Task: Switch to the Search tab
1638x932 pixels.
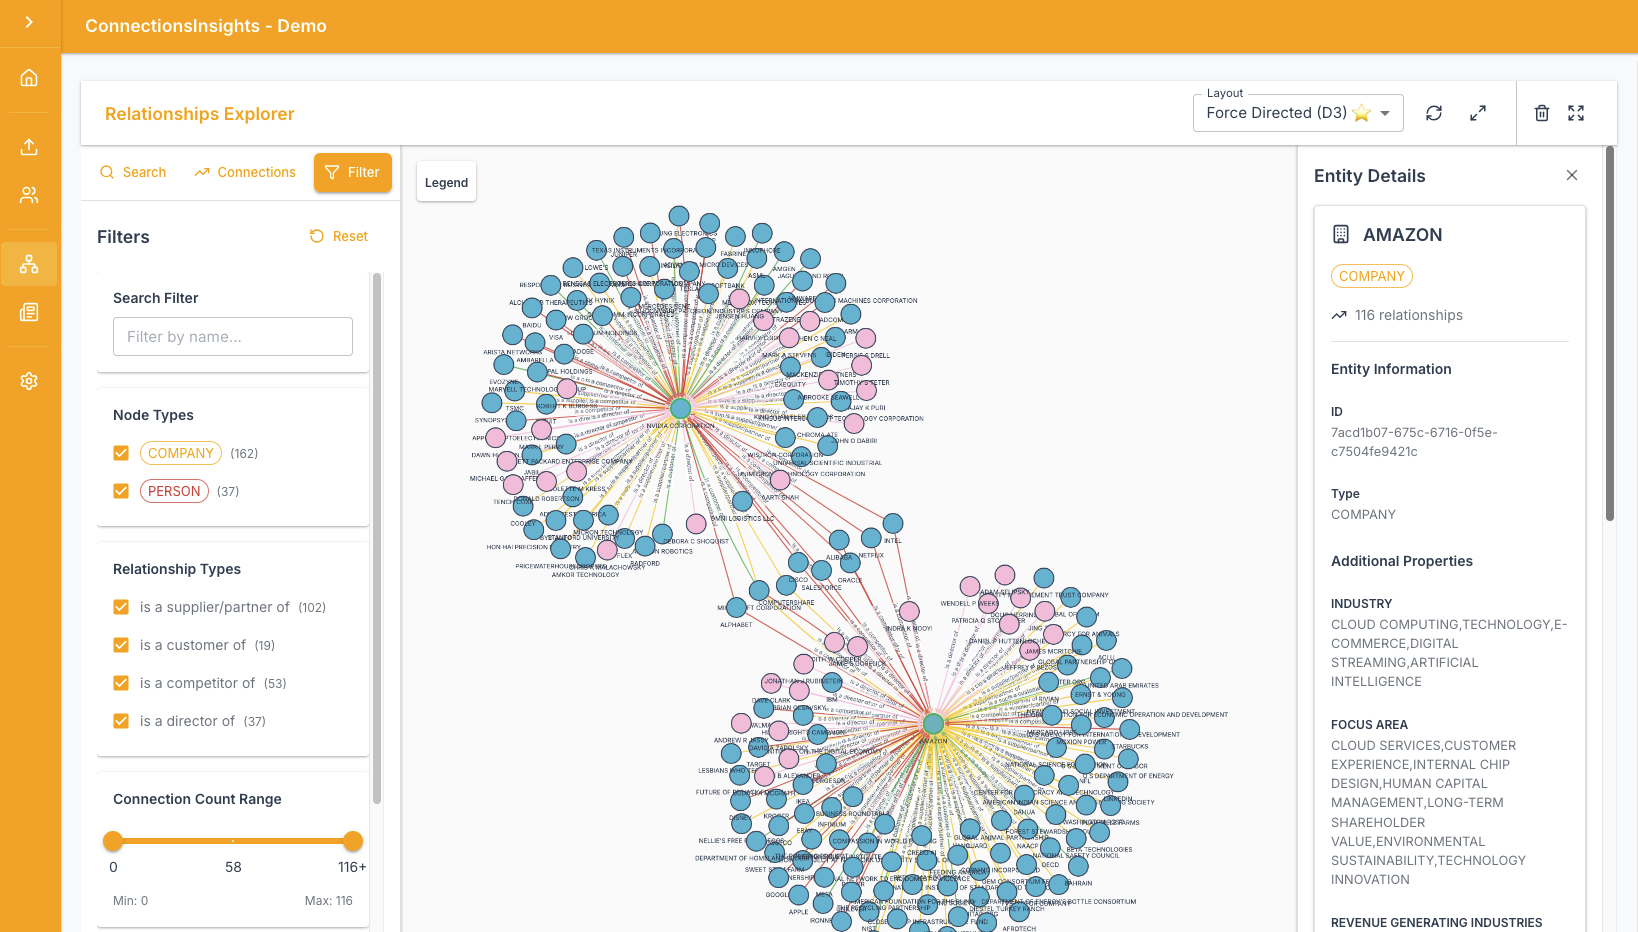Action: click(133, 172)
